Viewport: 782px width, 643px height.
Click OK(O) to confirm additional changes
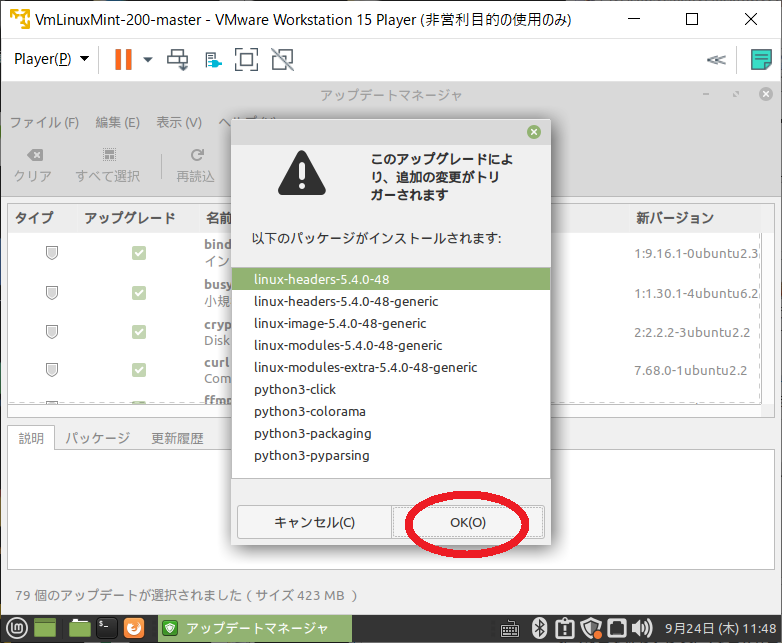tap(468, 522)
